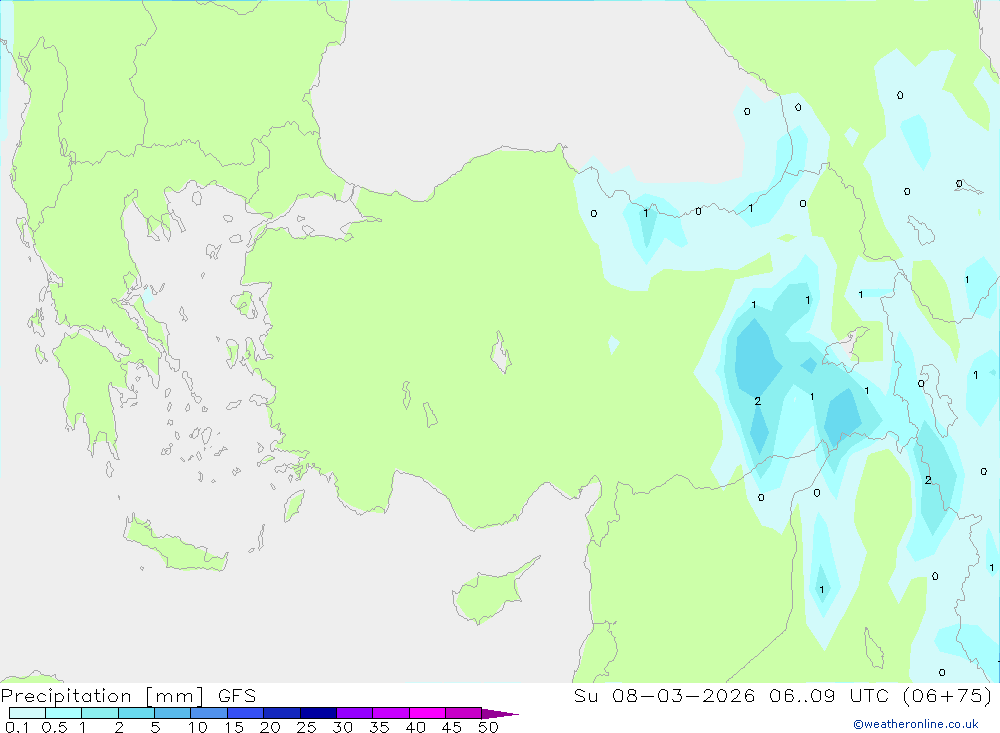The height and width of the screenshot is (733, 1000).
Task: Click the legend swatch between 0.1 and 0.5
Action: pyautogui.click(x=27, y=713)
